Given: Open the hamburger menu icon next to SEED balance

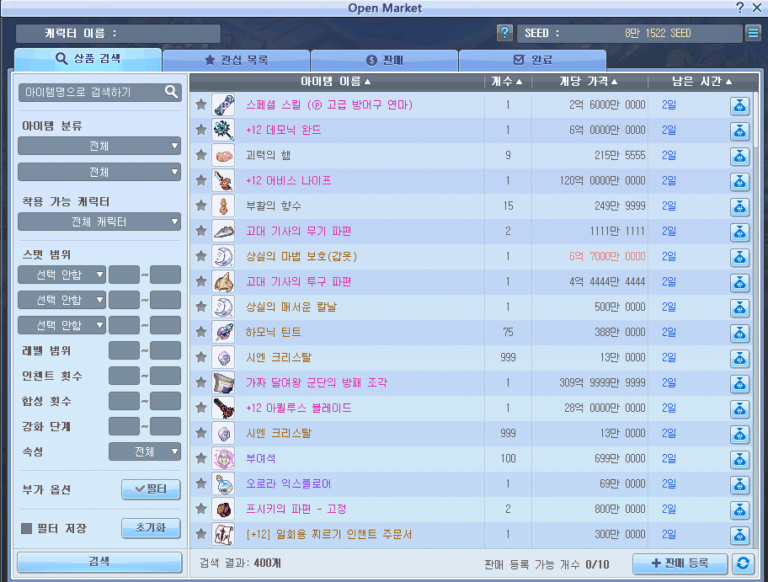Looking at the screenshot, I should 752,33.
